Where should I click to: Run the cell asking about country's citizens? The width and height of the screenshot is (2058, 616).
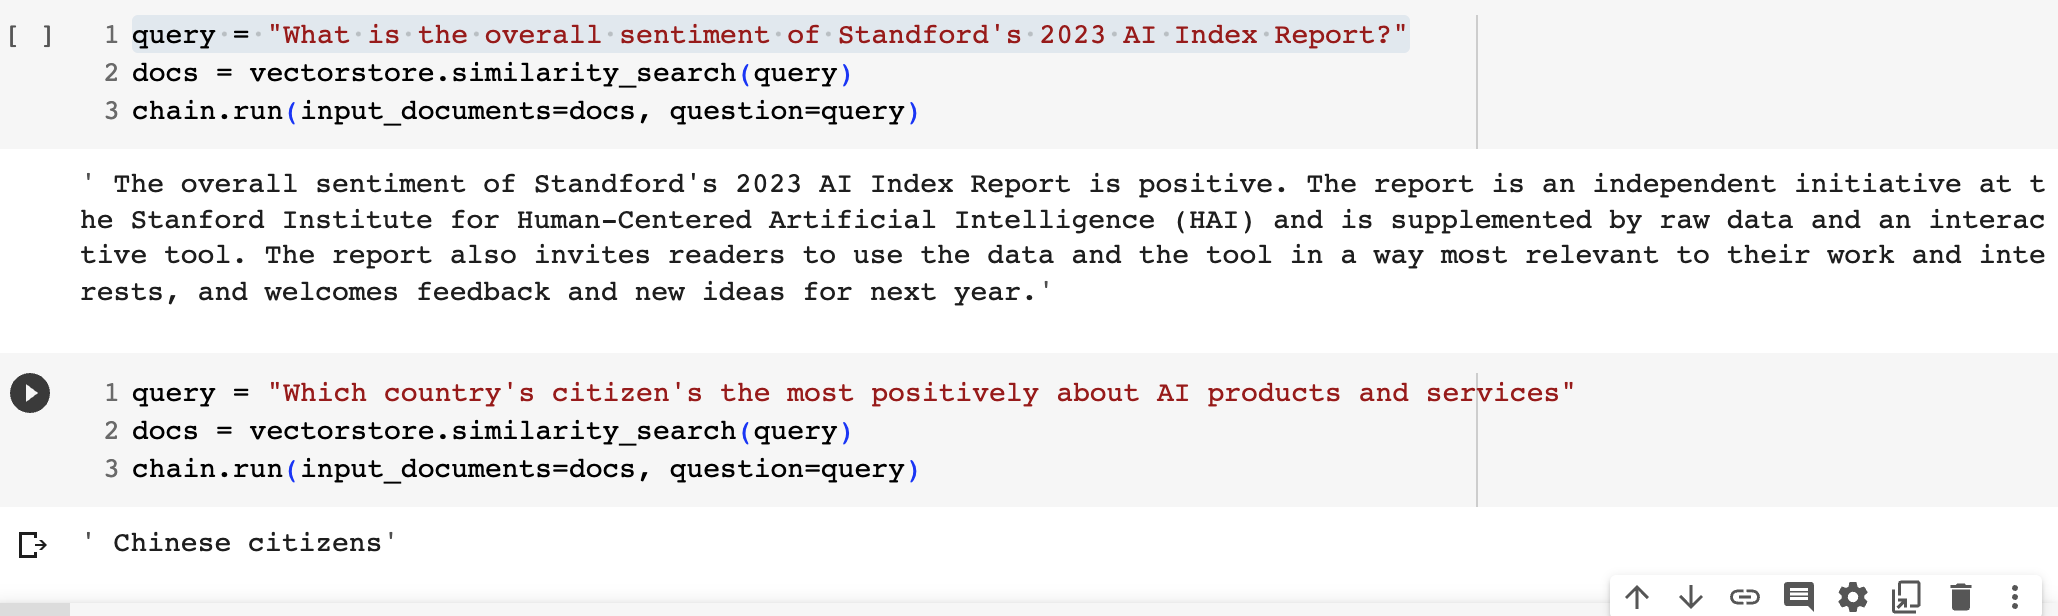[30, 393]
